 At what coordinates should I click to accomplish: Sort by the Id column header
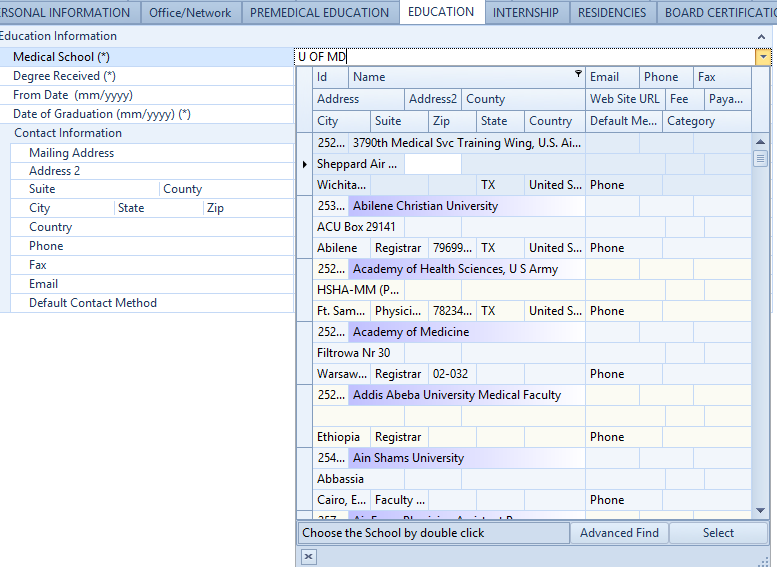click(331, 77)
